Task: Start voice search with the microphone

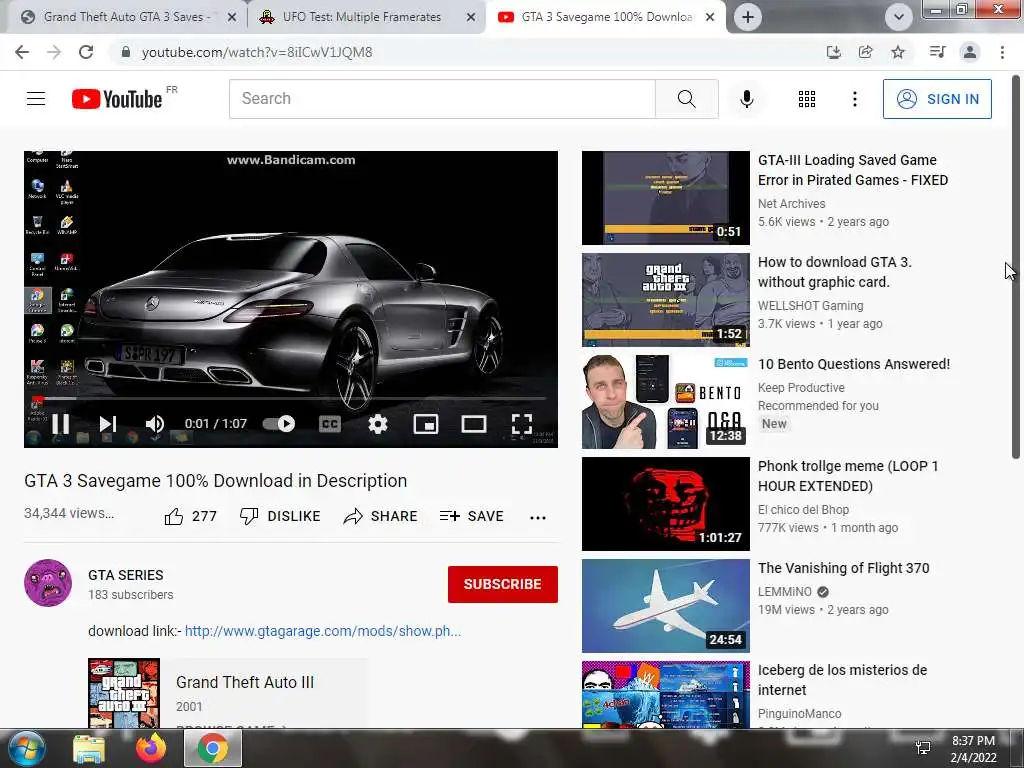Action: point(746,99)
